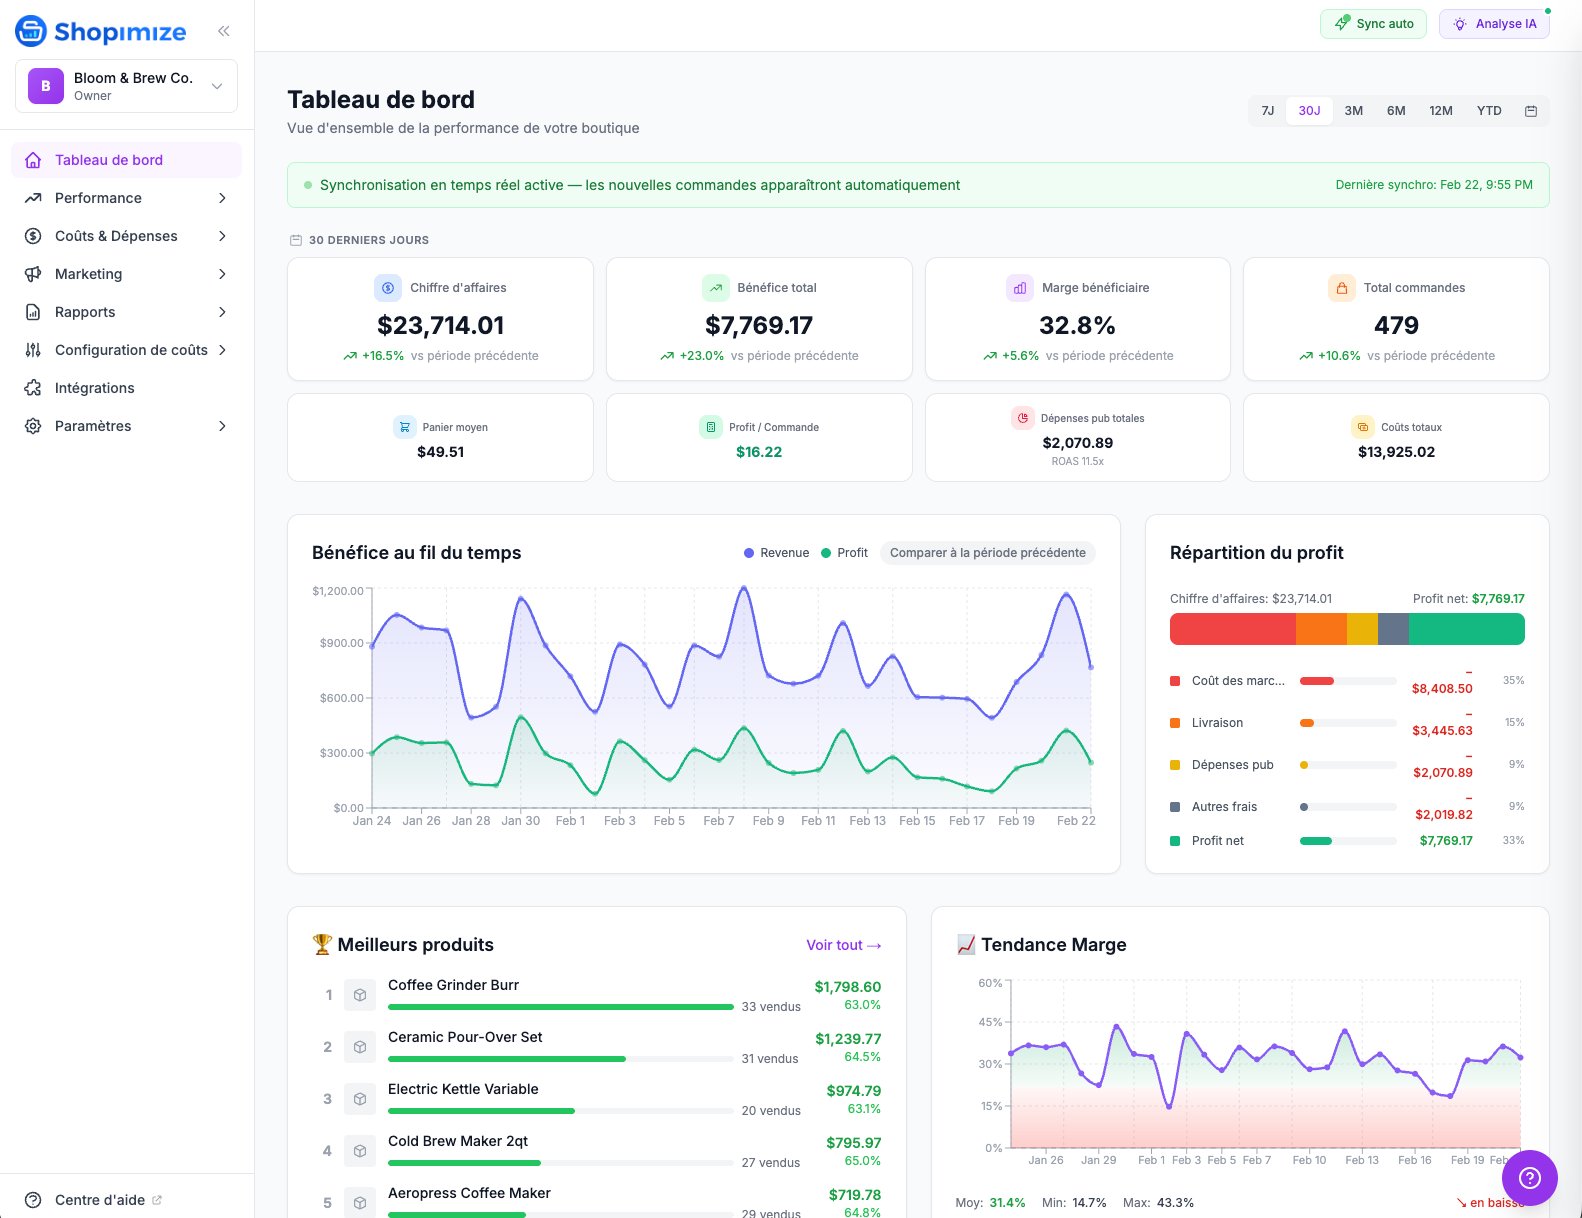Click the $23,714.01 revenue value
The width and height of the screenshot is (1582, 1218).
pyautogui.click(x=440, y=325)
